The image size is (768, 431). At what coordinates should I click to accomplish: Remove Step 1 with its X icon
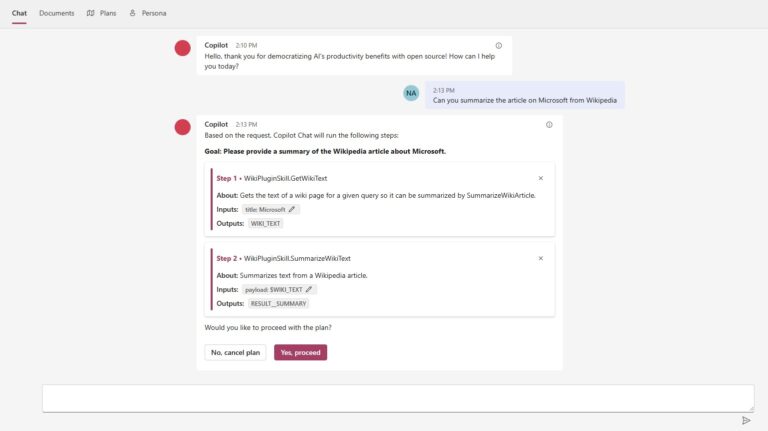click(x=541, y=178)
